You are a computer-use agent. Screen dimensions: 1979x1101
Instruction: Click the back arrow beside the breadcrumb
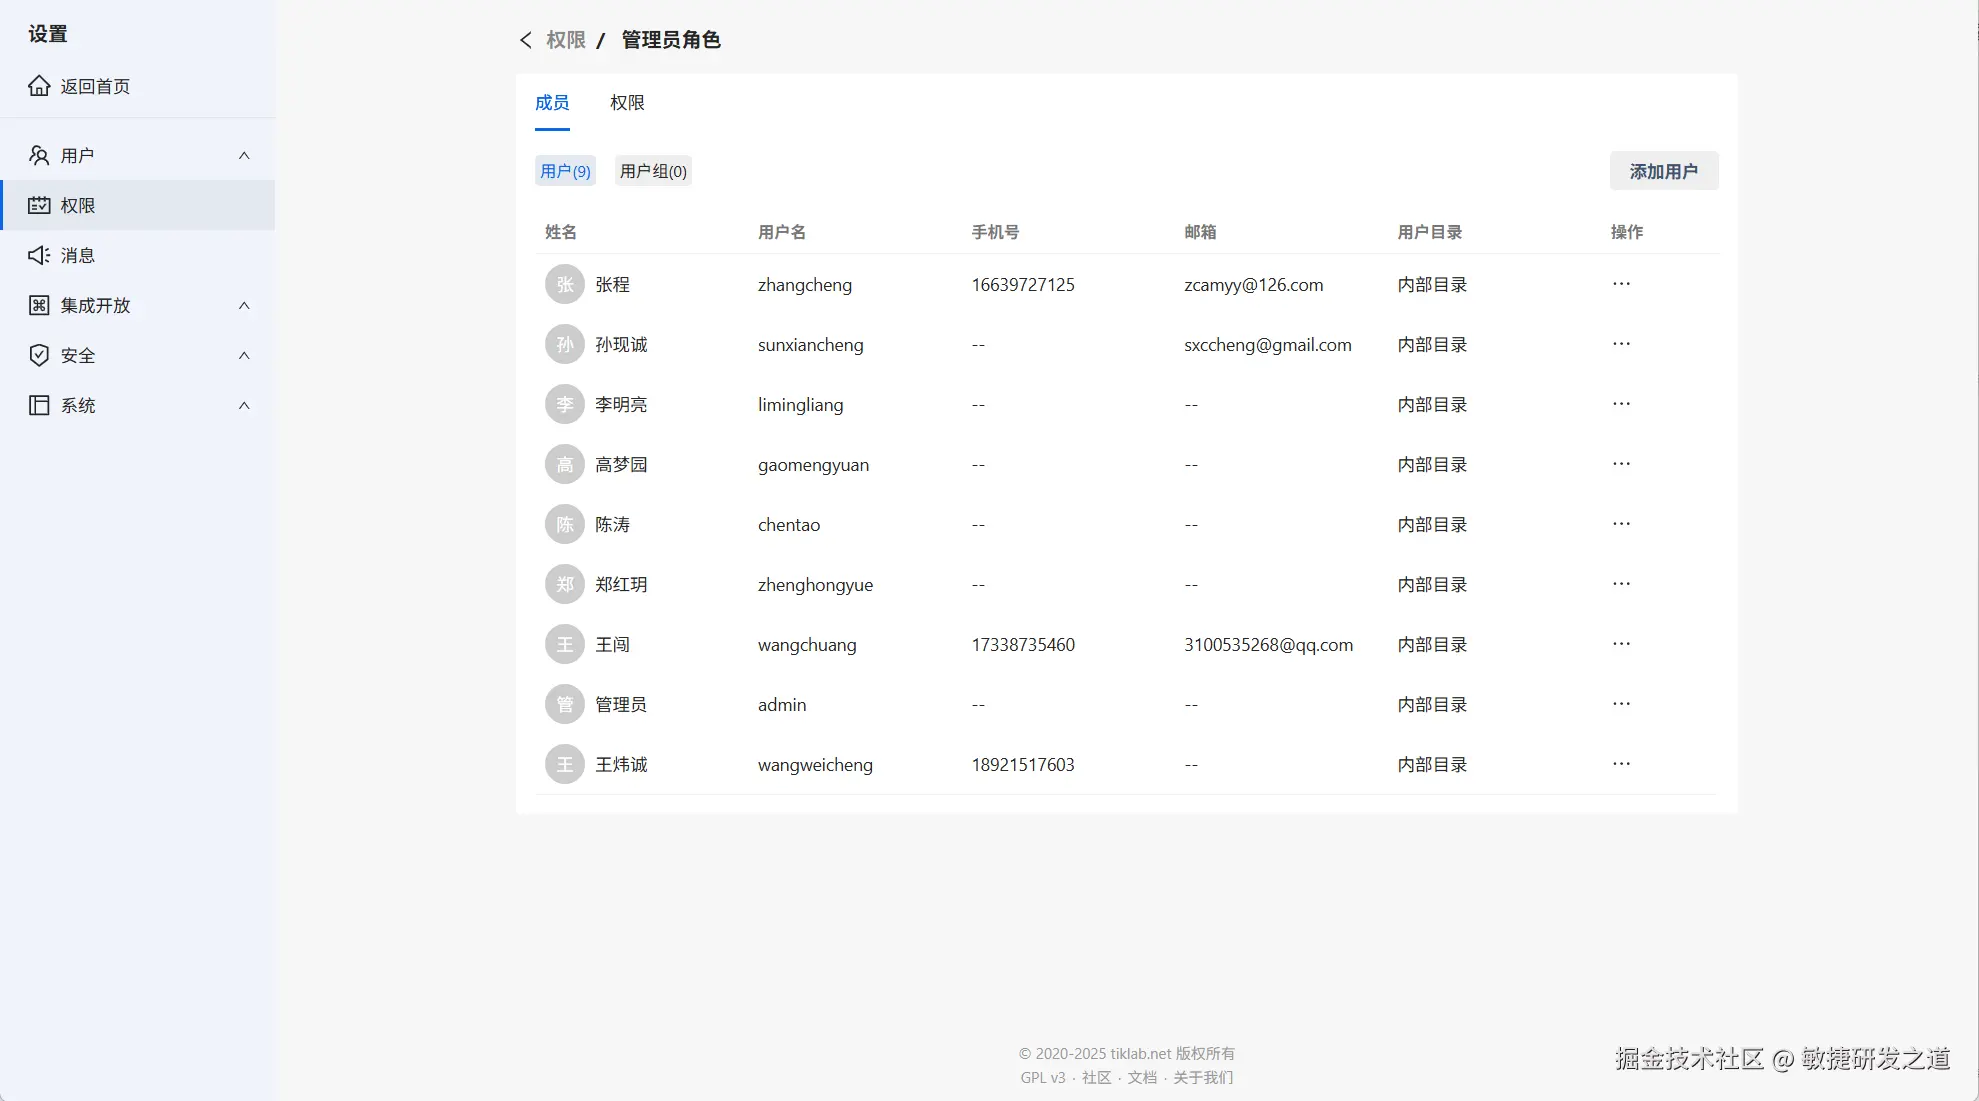click(525, 40)
